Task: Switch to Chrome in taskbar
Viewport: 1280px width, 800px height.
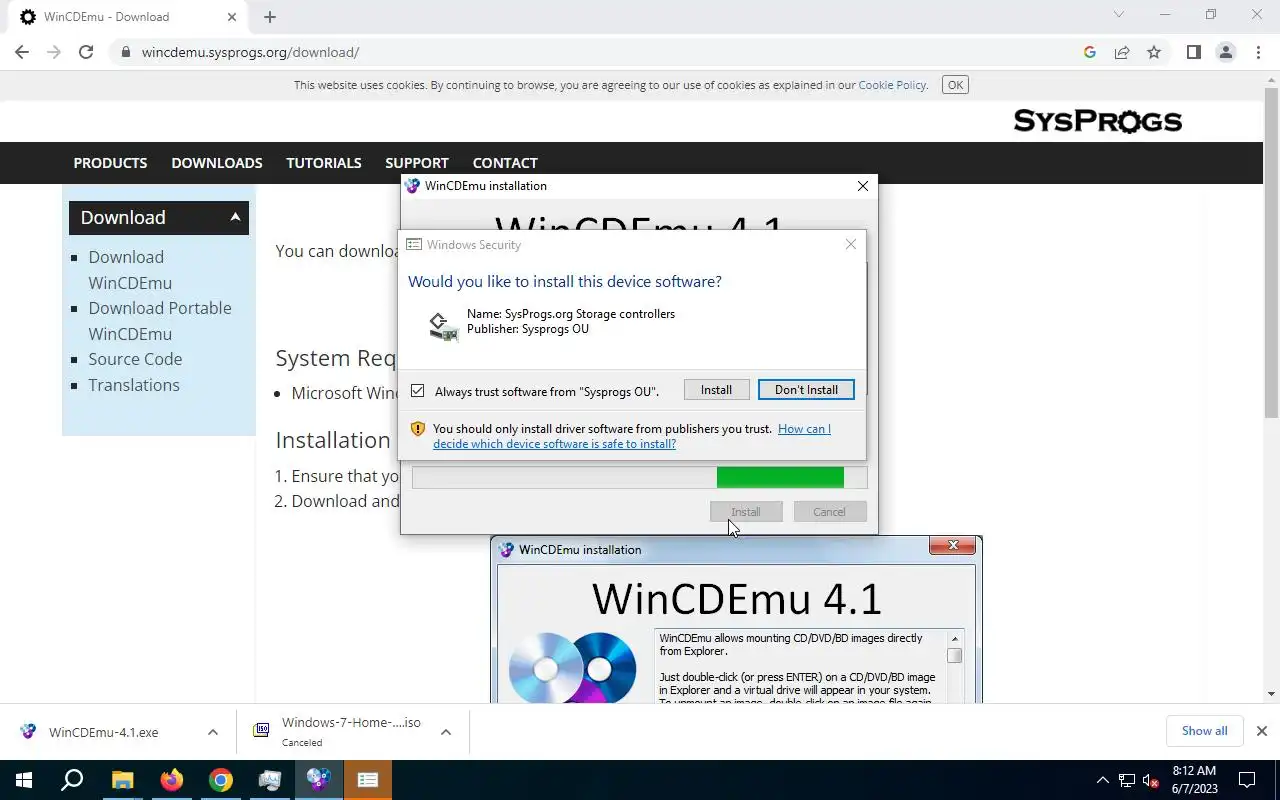Action: pyautogui.click(x=220, y=780)
